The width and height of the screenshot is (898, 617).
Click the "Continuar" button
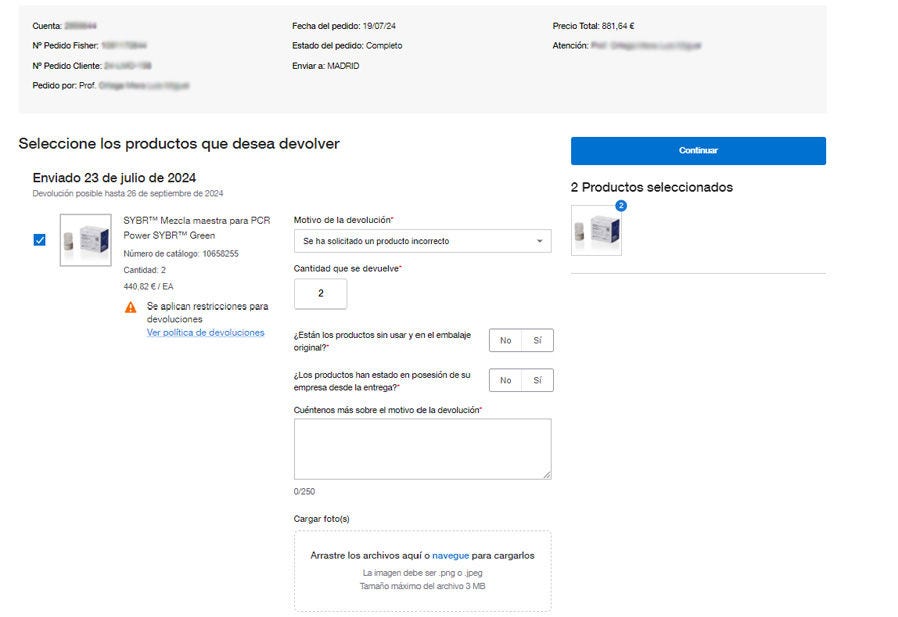[698, 150]
